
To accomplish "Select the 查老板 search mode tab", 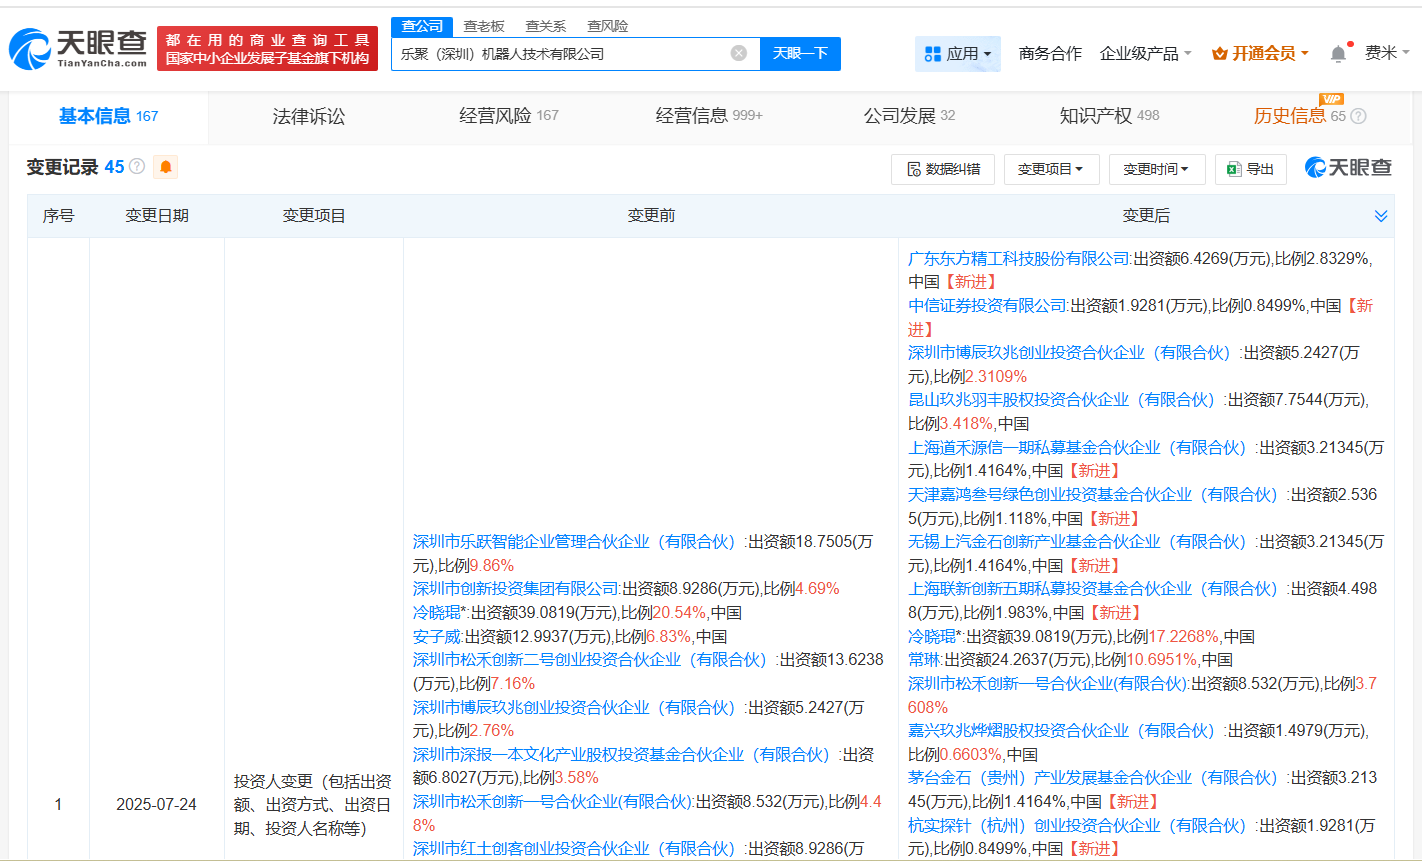I will tap(484, 26).
